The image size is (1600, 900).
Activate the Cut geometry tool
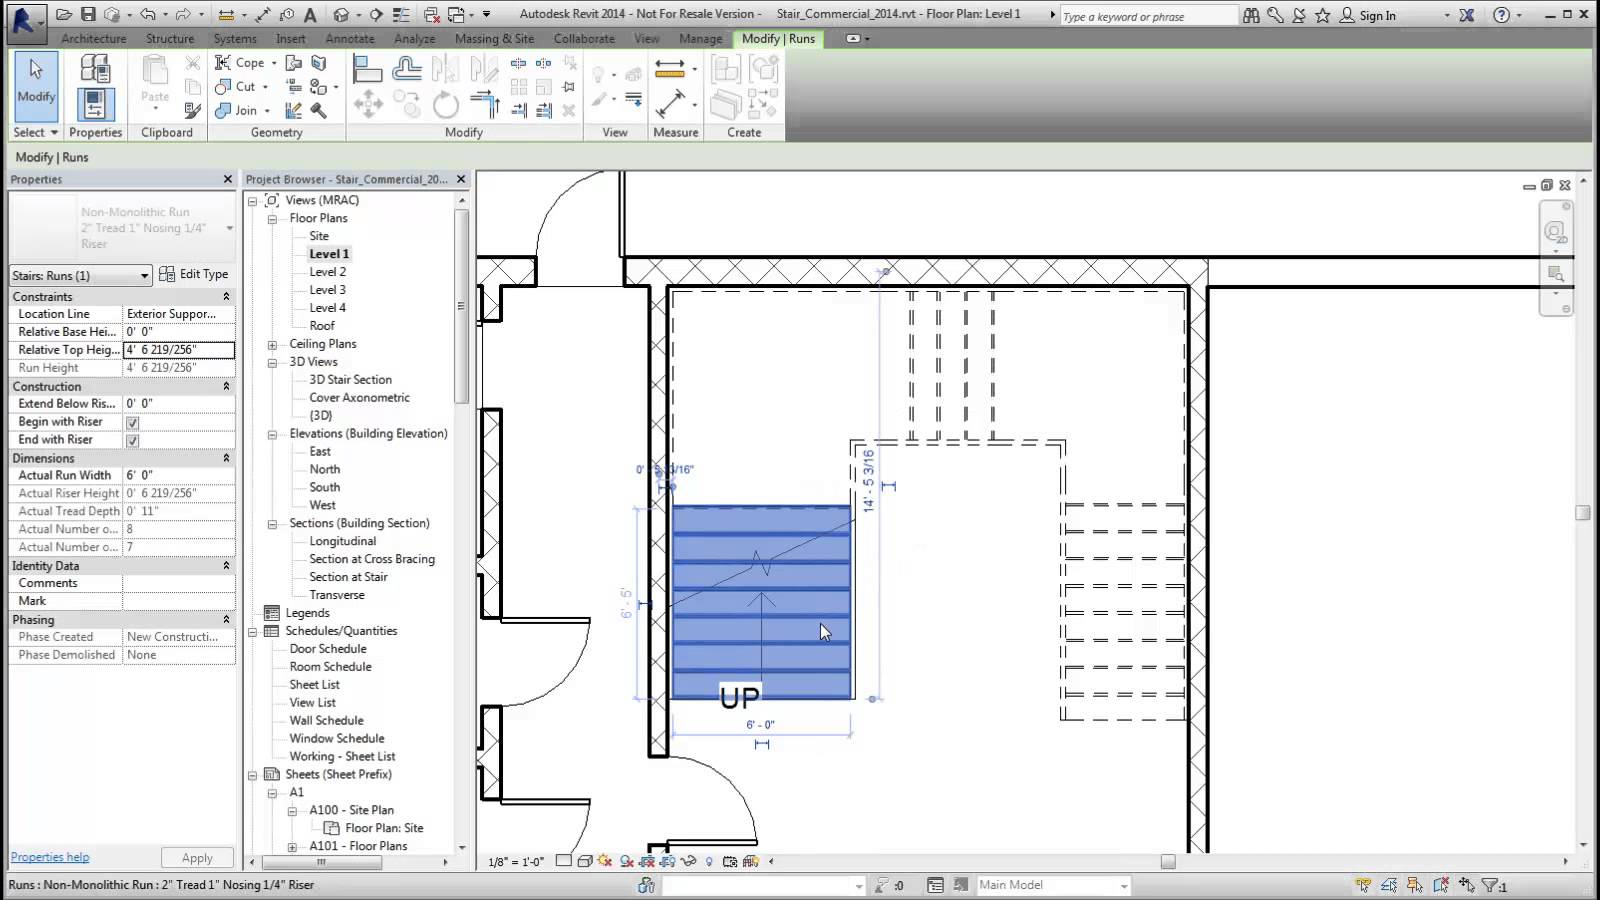[241, 87]
